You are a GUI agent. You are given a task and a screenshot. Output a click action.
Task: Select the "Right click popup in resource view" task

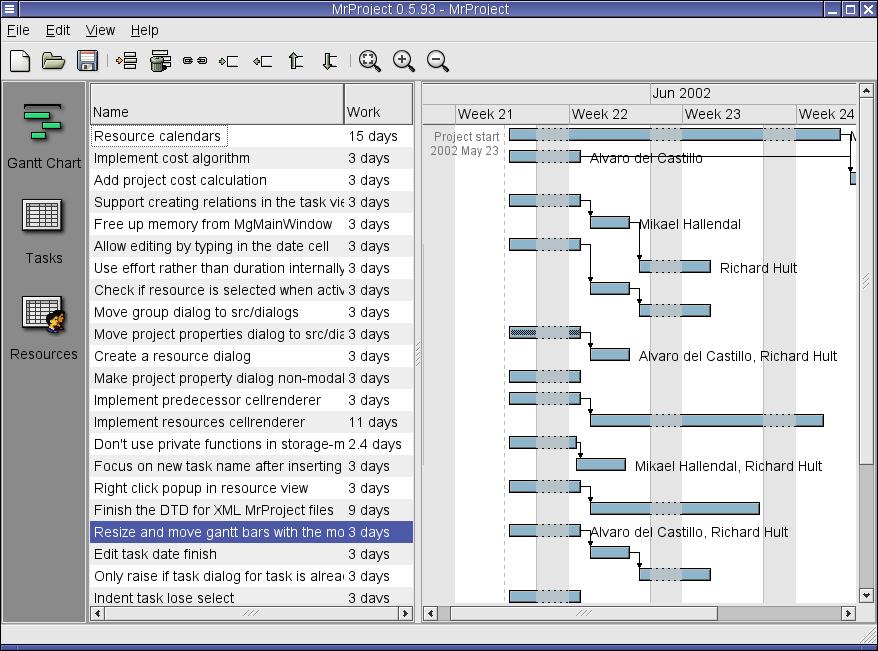(251, 488)
